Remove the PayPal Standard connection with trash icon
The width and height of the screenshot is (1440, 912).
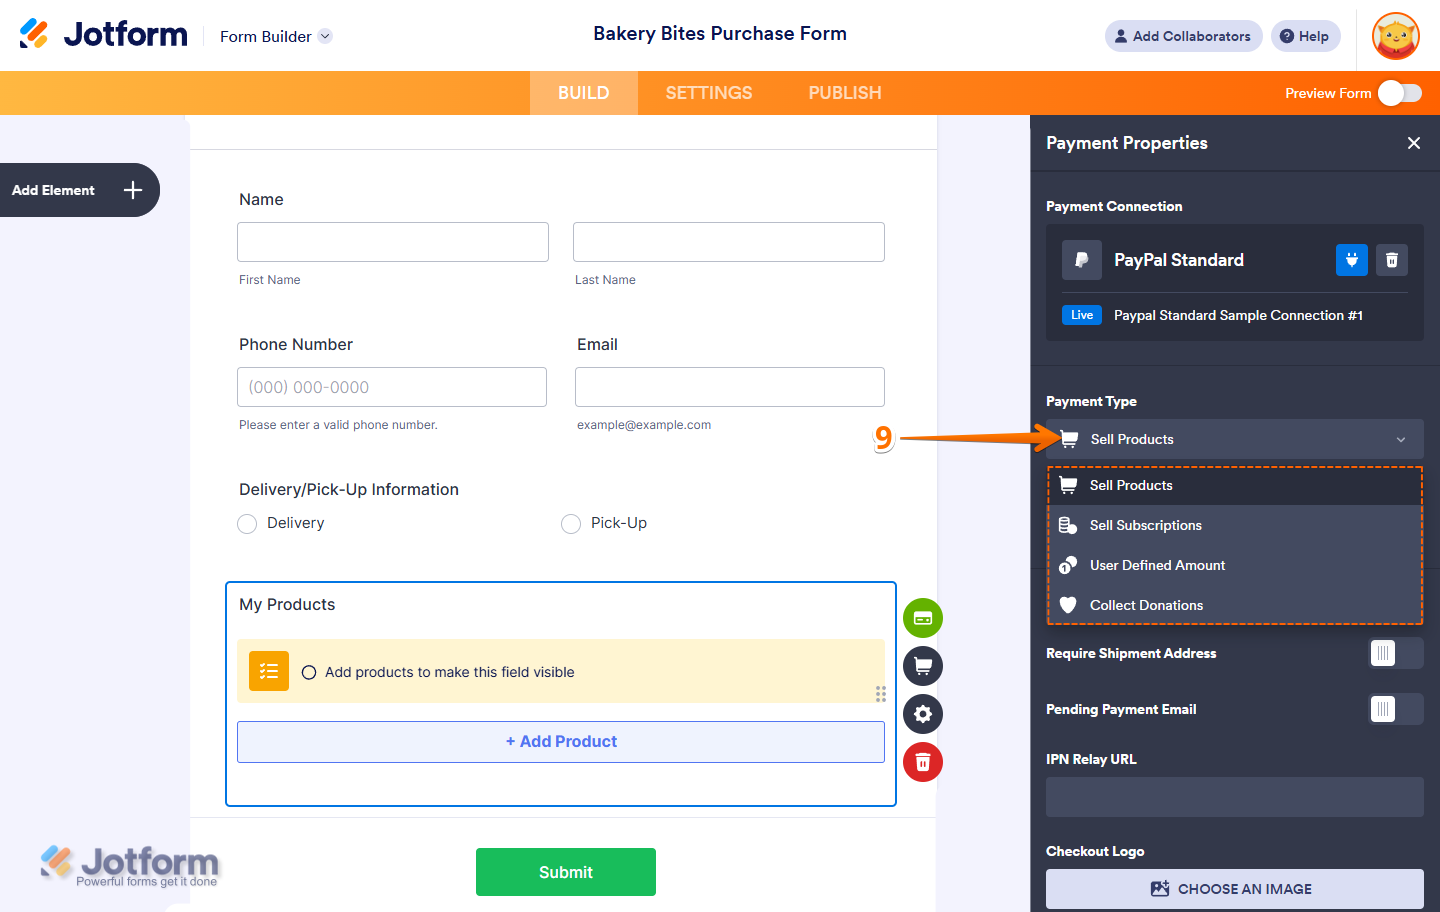pos(1392,260)
